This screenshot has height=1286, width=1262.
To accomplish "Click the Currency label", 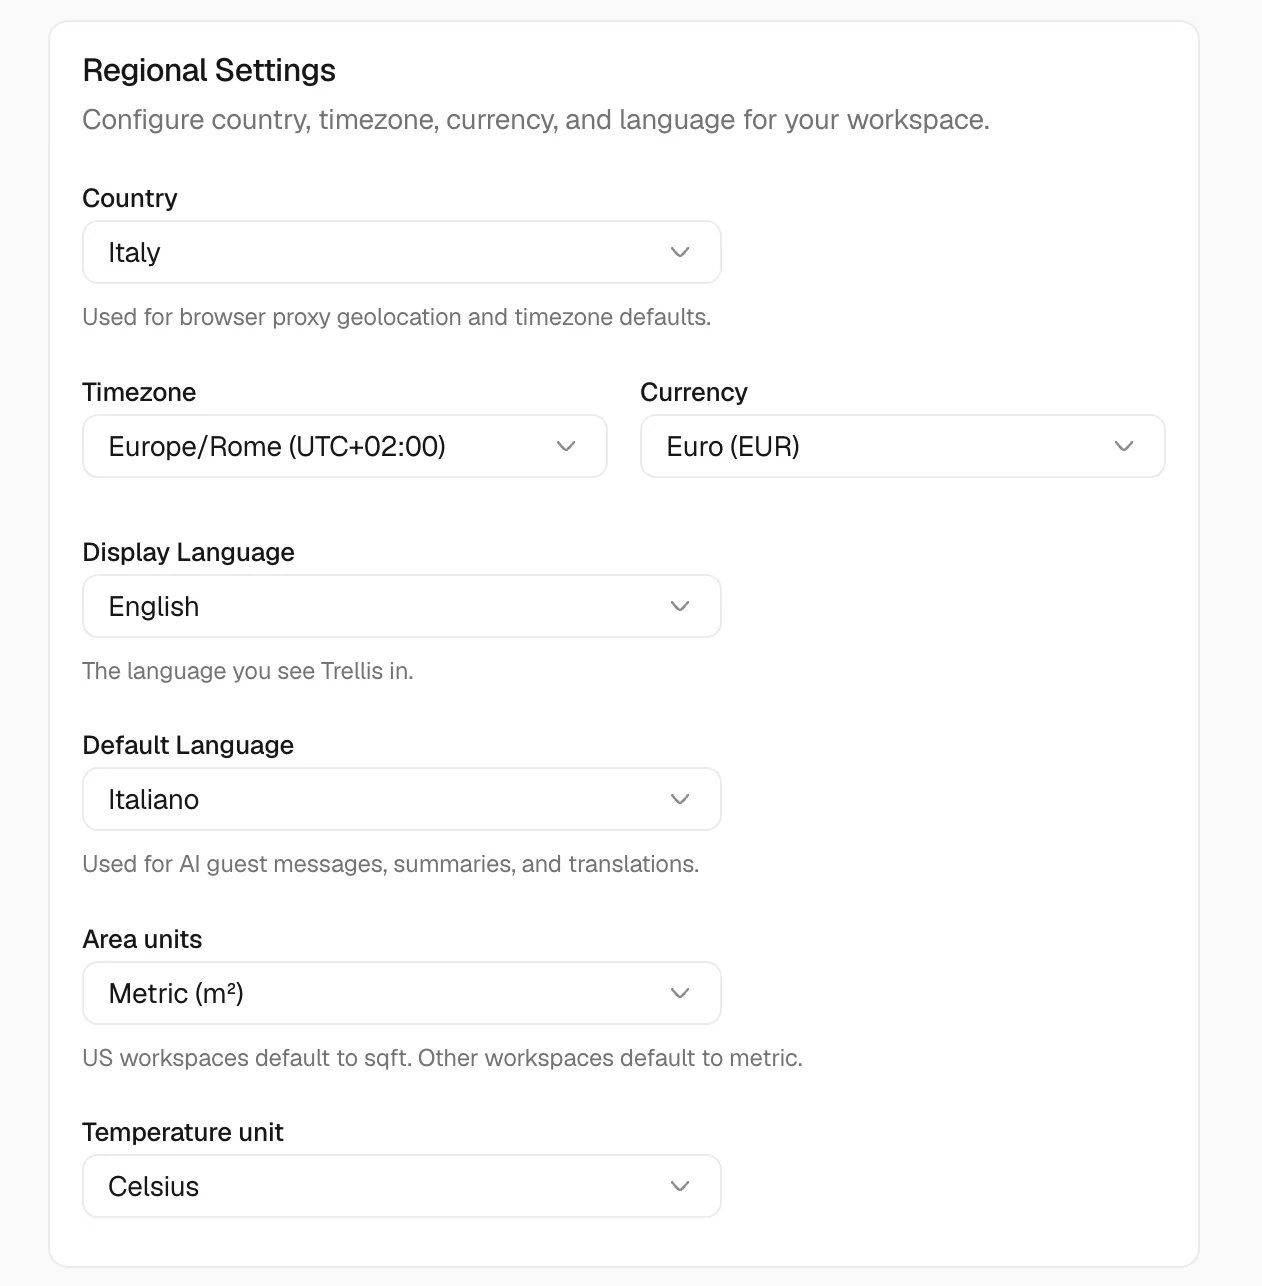I will coord(694,392).
